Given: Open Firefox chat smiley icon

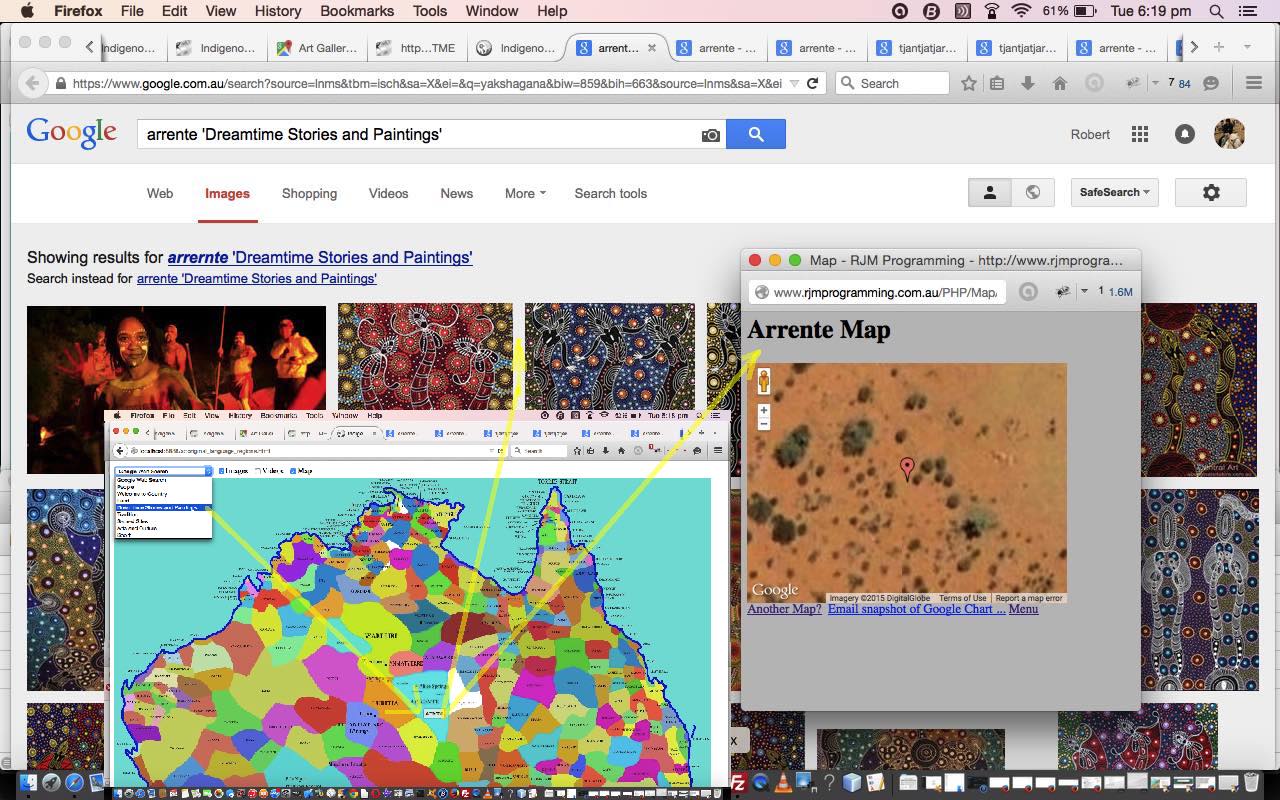Looking at the screenshot, I should [x=1211, y=83].
